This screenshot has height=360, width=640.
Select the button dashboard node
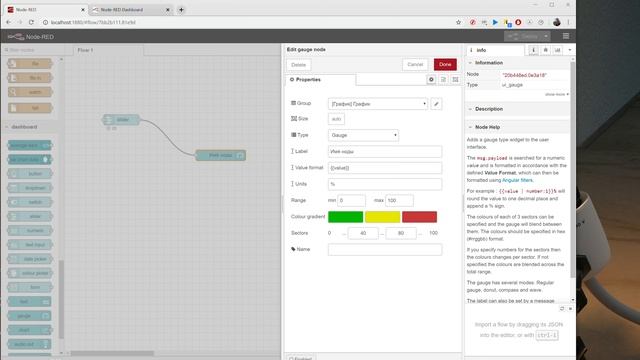[30, 173]
